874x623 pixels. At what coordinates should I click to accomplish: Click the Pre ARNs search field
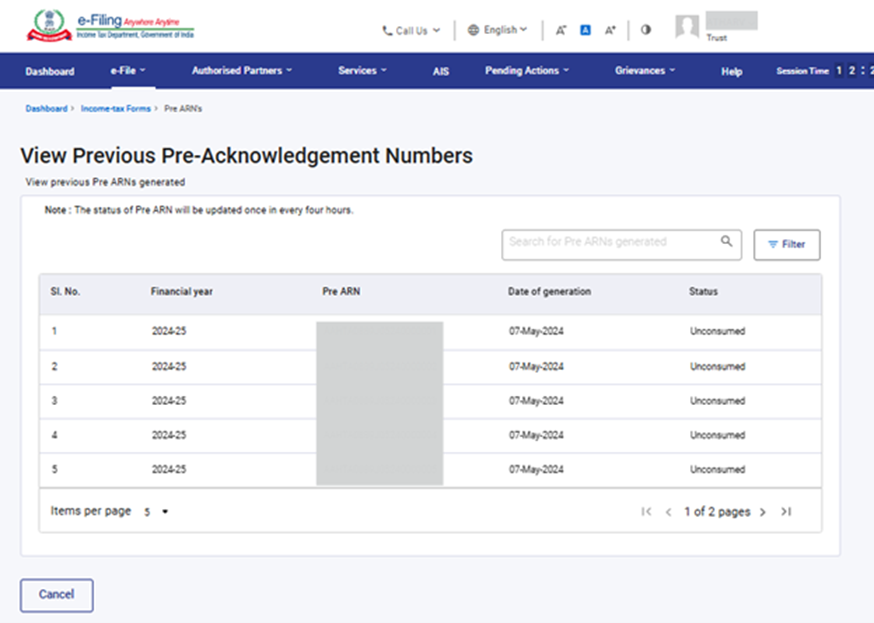click(610, 242)
